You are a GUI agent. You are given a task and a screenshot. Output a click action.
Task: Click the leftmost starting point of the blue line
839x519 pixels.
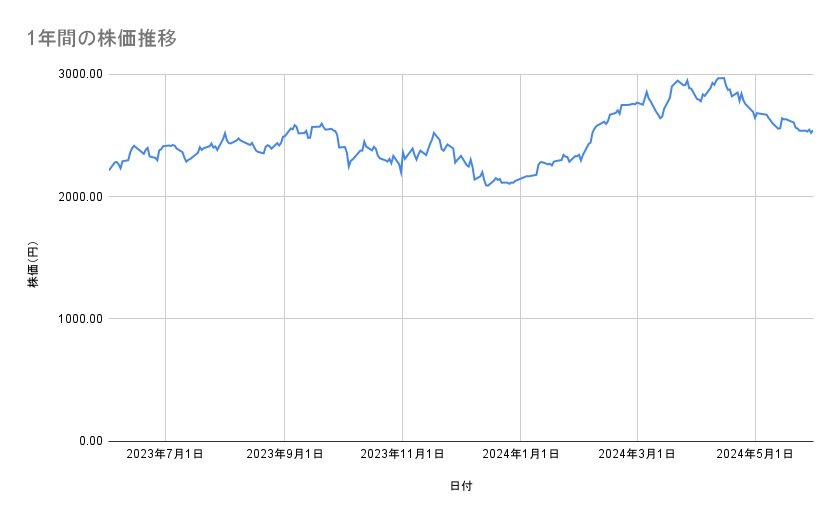[110, 170]
